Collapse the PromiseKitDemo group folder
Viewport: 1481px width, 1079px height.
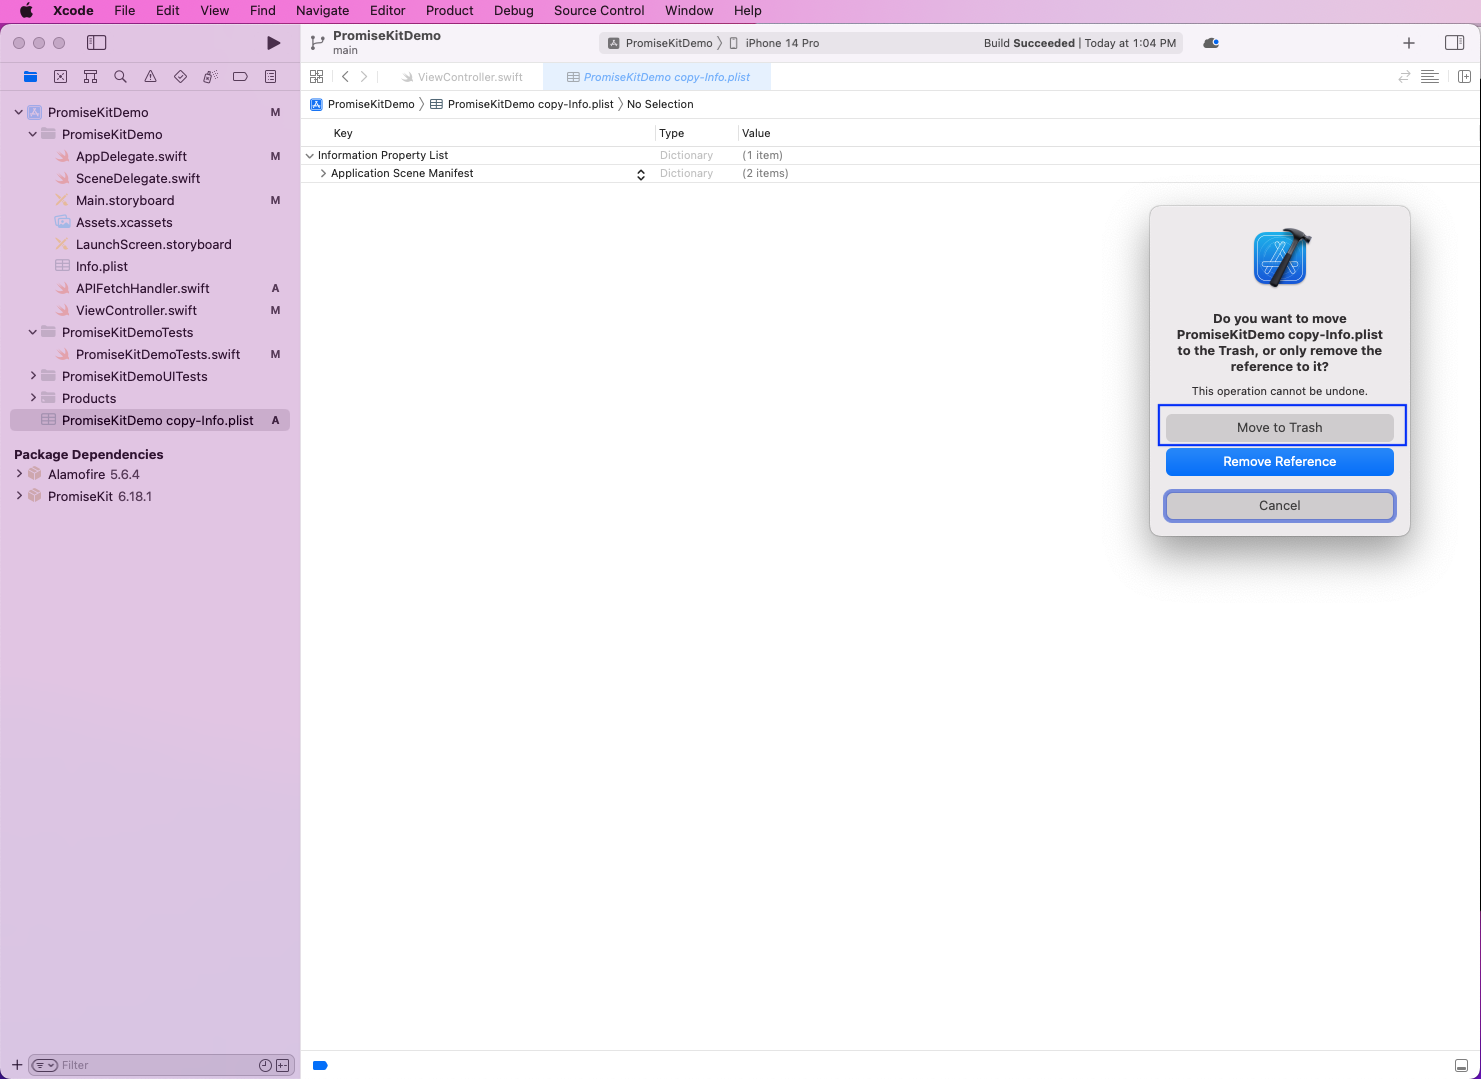pyautogui.click(x=33, y=134)
